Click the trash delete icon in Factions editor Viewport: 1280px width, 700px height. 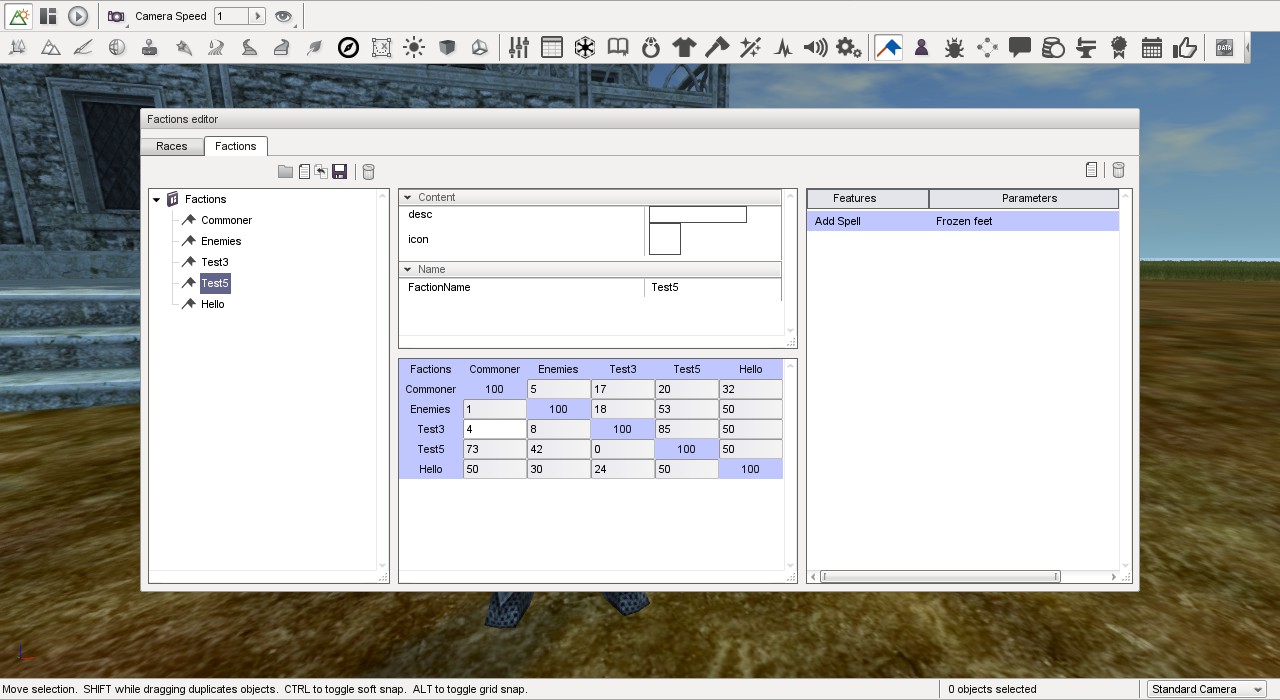[x=368, y=171]
